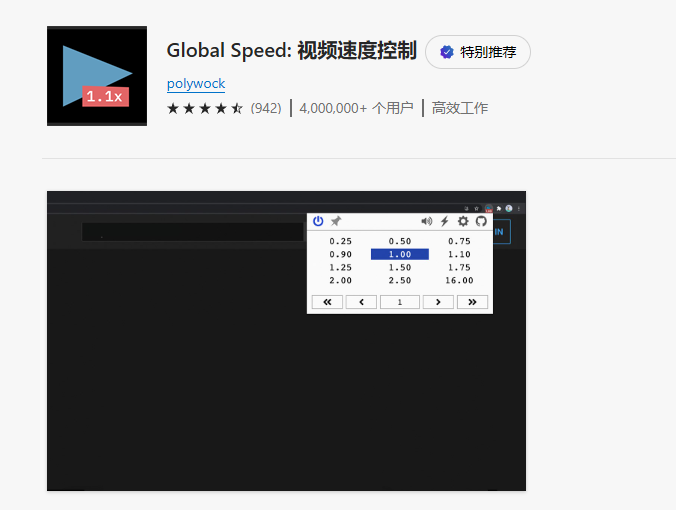Open the polywock developer link
This screenshot has height=510, width=676.
click(196, 84)
